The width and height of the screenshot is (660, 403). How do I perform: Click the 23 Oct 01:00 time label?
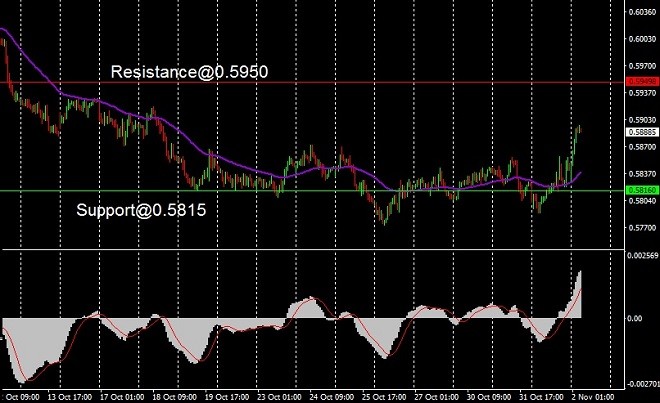(x=279, y=397)
